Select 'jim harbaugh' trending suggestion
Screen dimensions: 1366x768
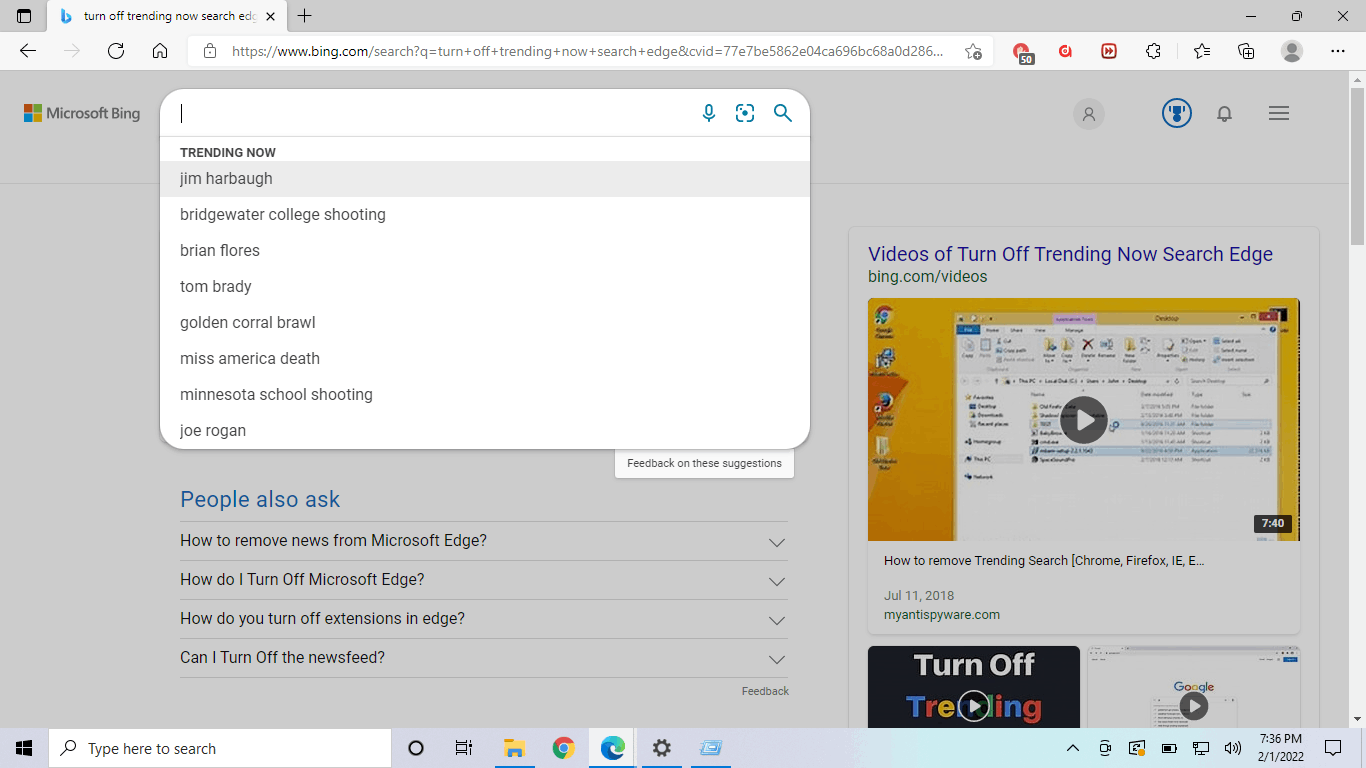pyautogui.click(x=485, y=179)
